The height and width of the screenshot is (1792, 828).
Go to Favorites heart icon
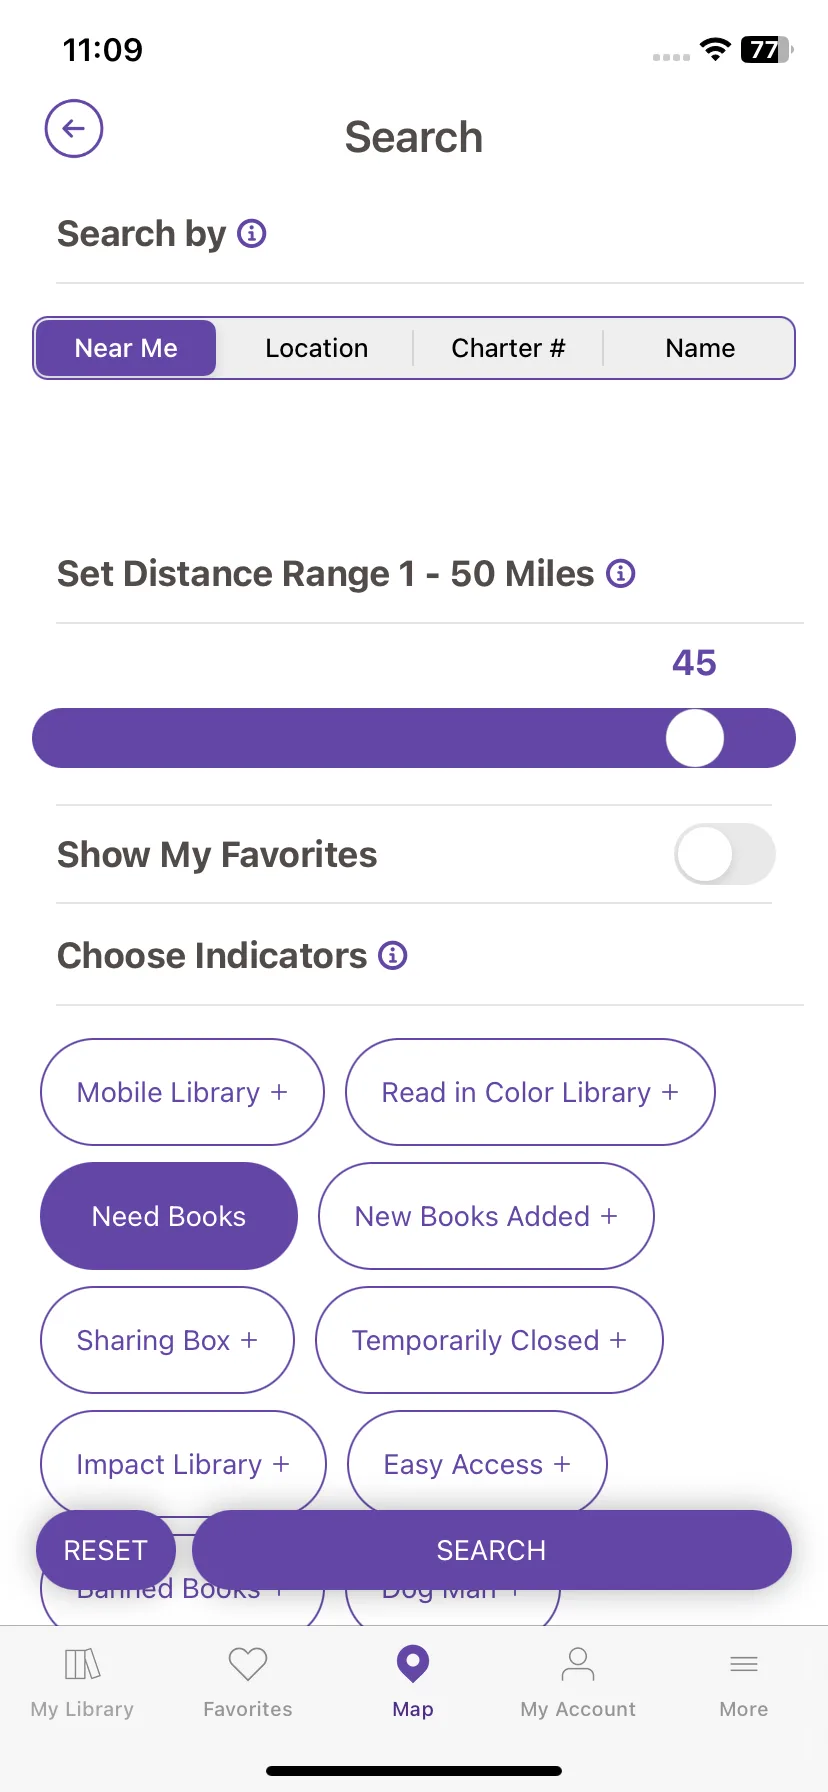pos(248,1665)
